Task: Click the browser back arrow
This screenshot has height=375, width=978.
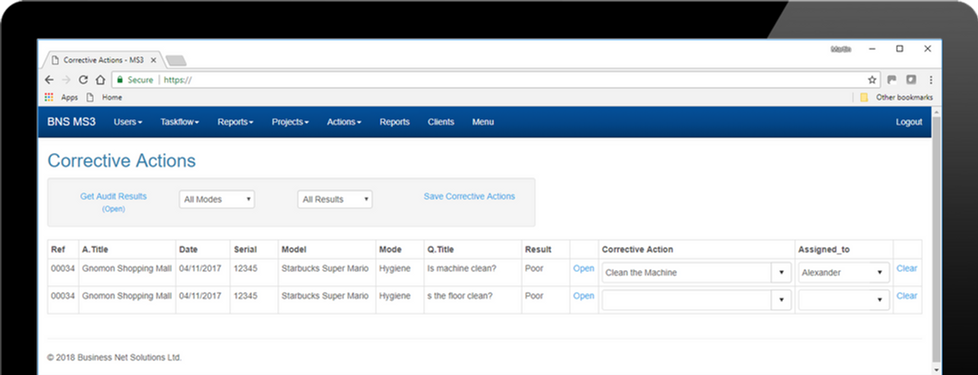Action: coord(49,80)
